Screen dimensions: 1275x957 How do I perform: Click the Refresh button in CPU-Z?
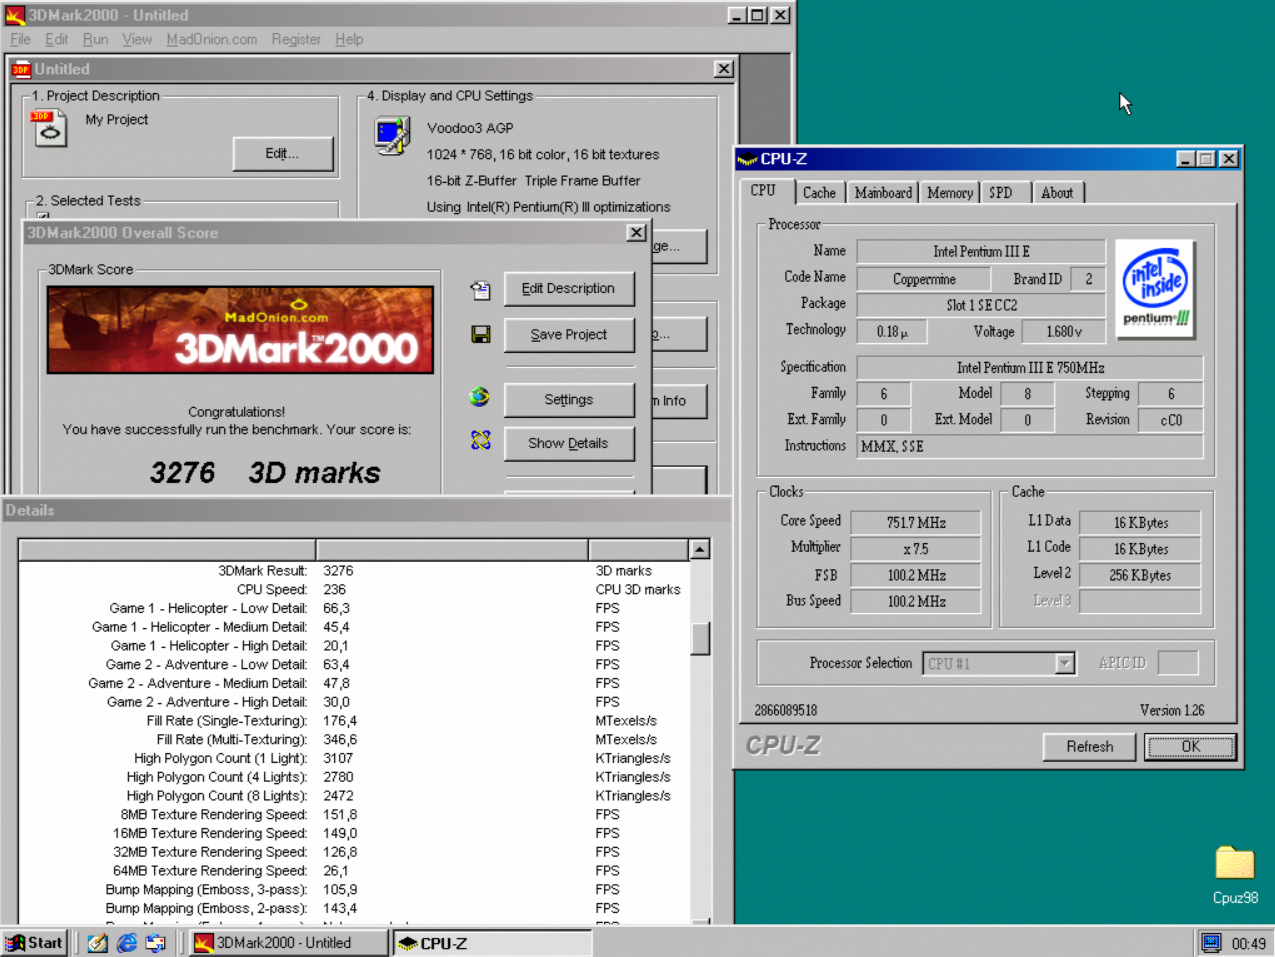(1090, 746)
